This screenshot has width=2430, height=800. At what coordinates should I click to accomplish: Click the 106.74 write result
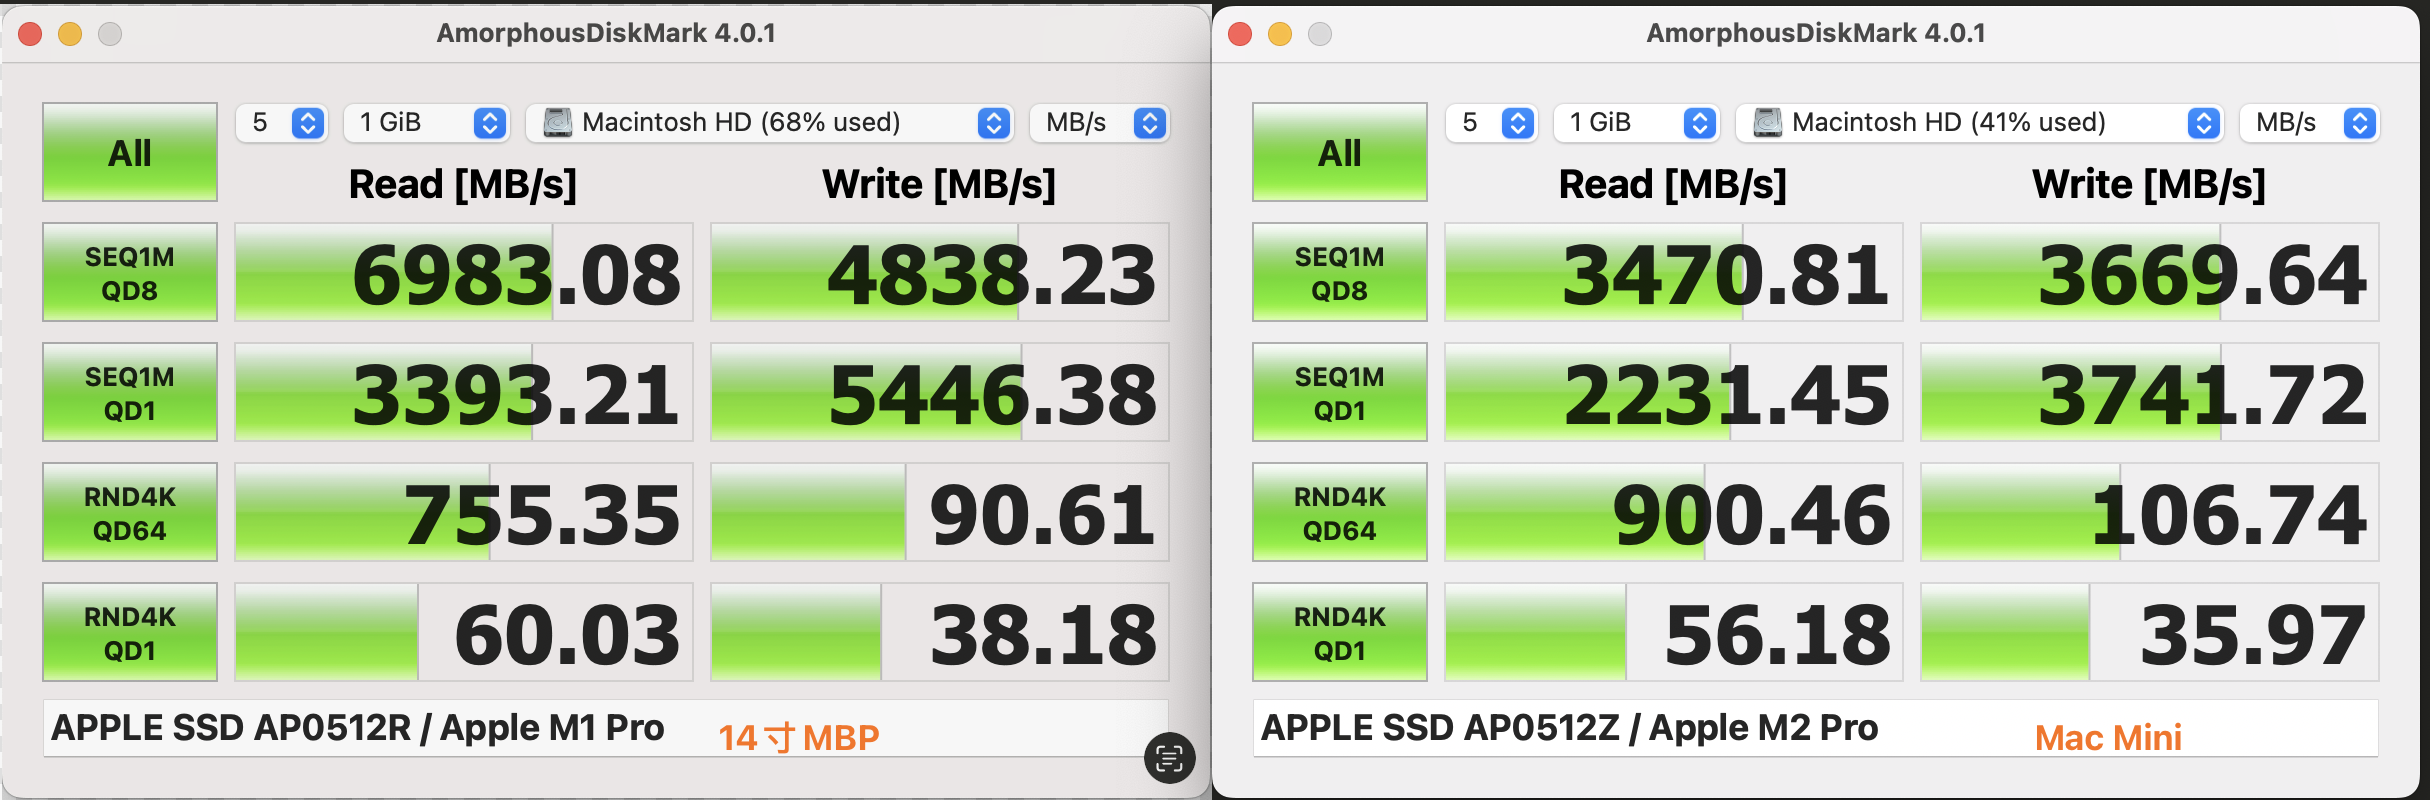pyautogui.click(x=2150, y=512)
